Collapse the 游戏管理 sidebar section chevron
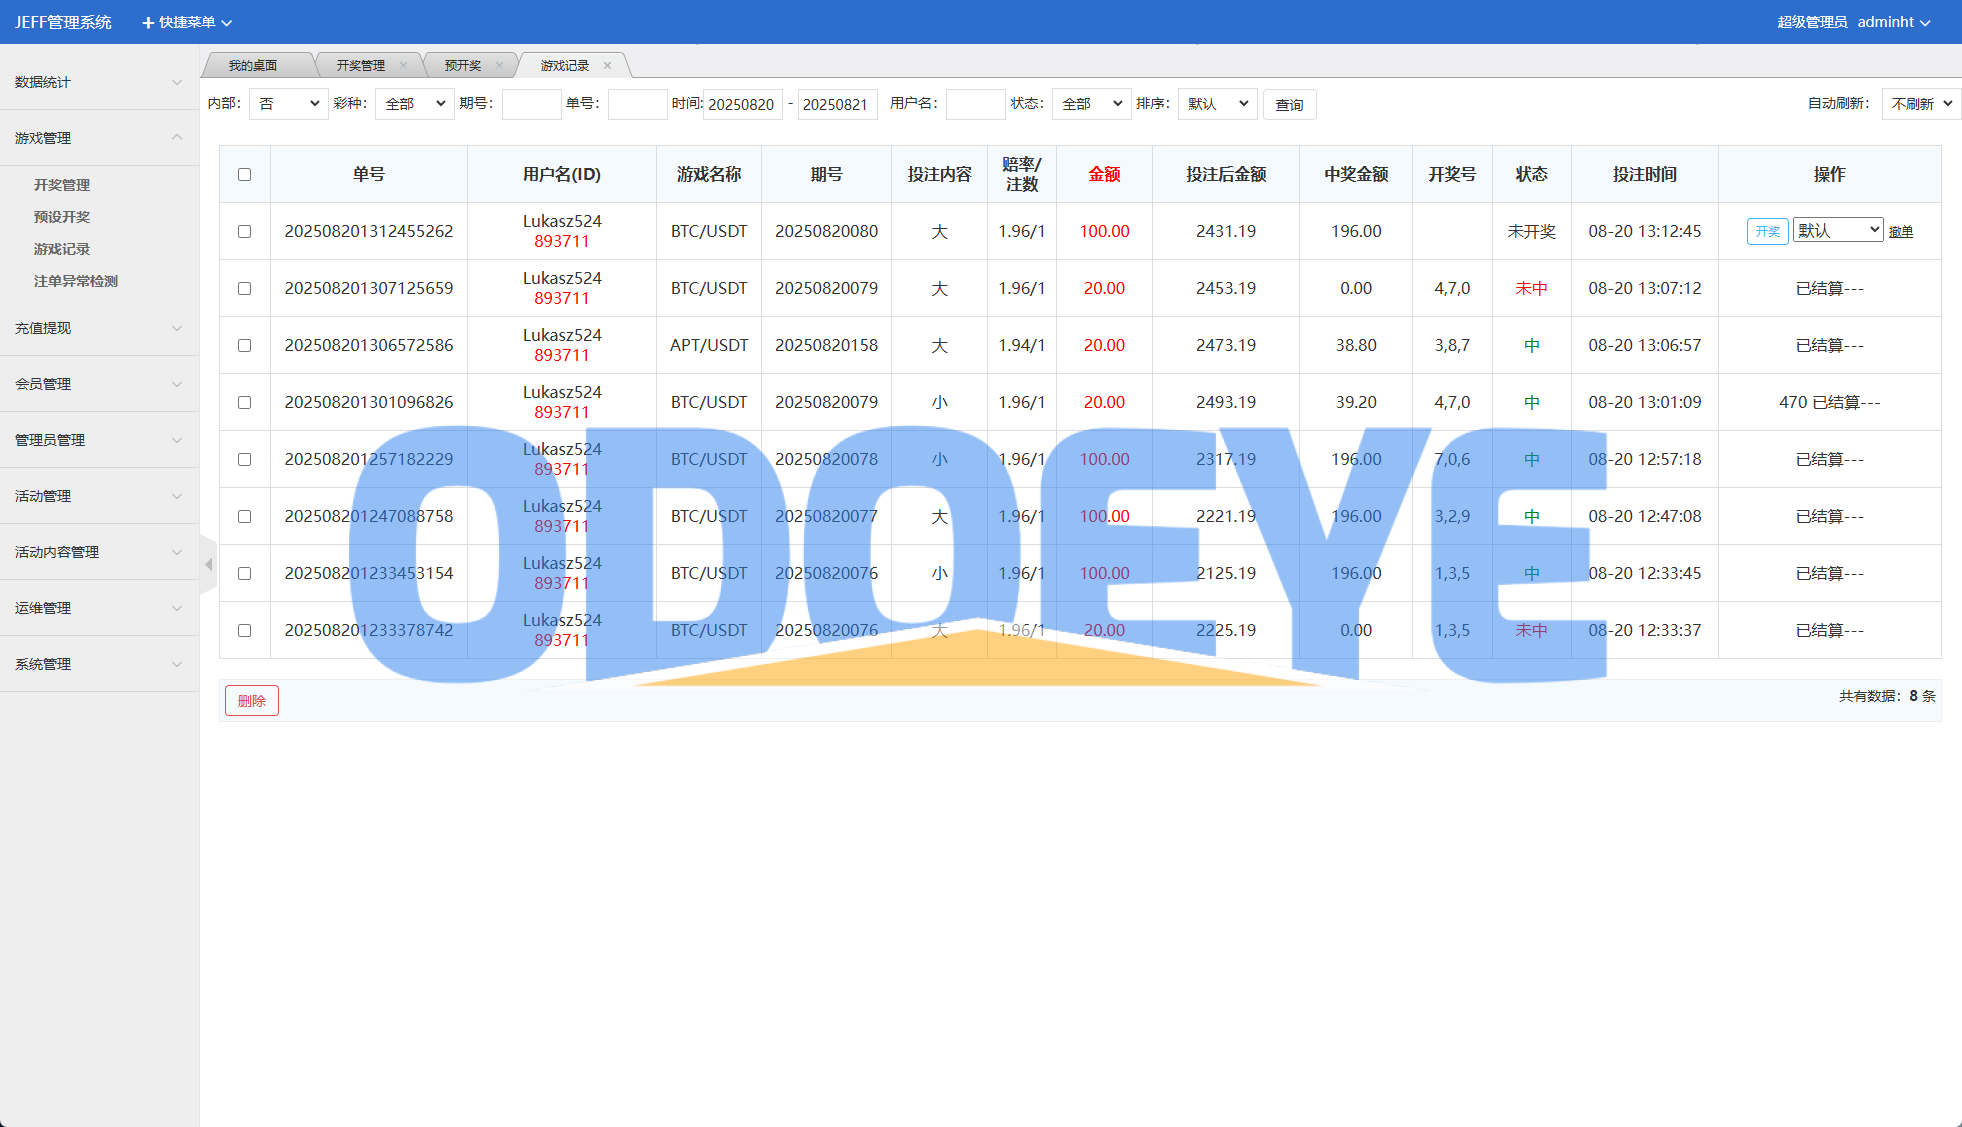The height and width of the screenshot is (1127, 1962). click(177, 137)
